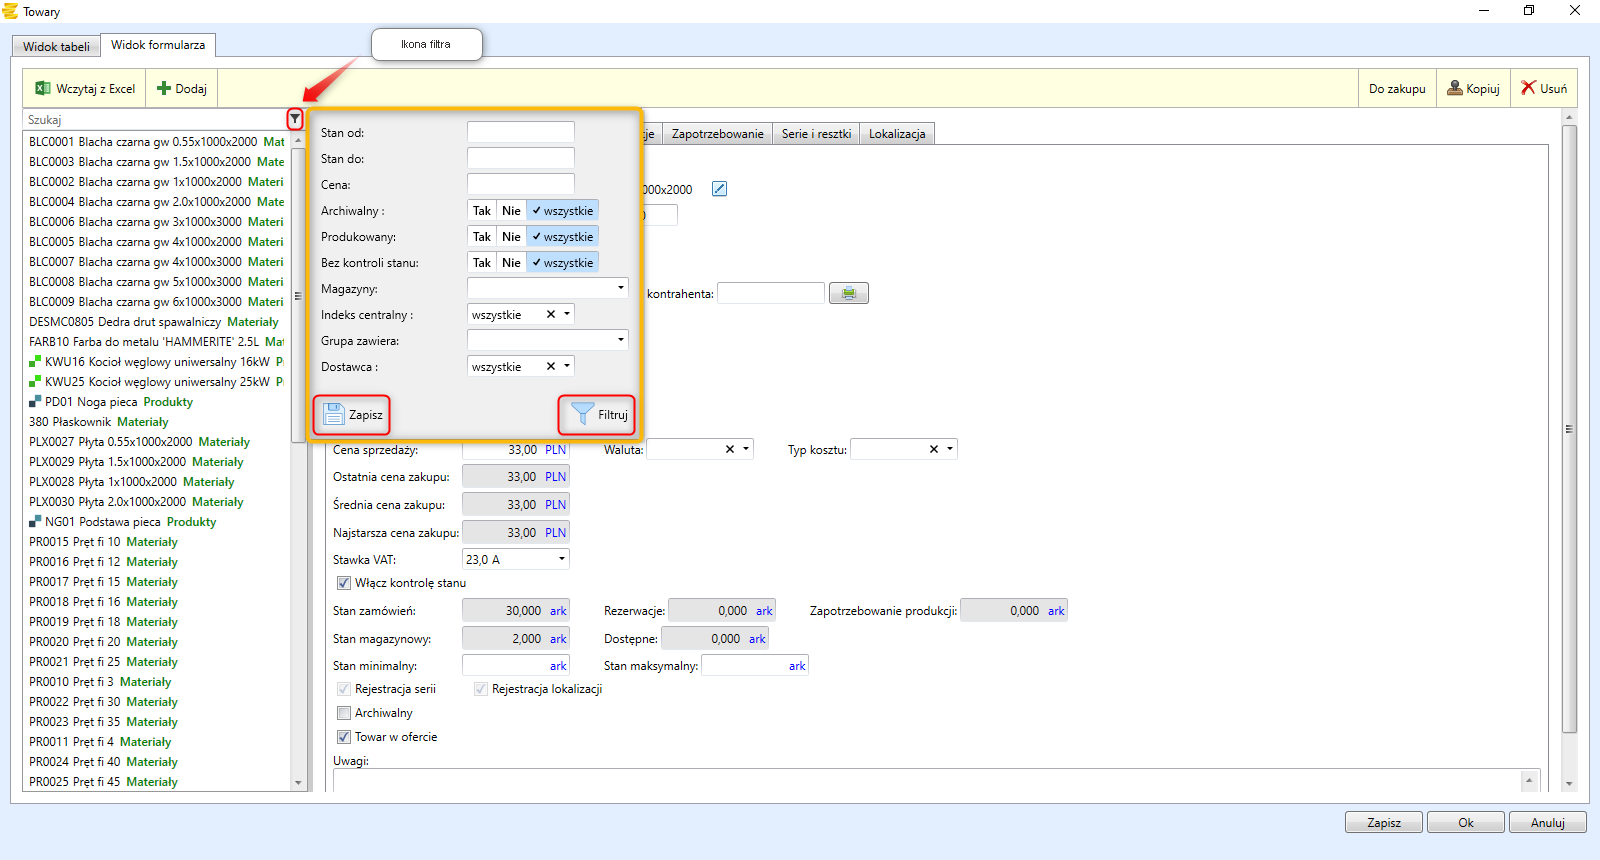Click the Kopiuj user icon
Image resolution: width=1600 pixels, height=860 pixels.
[1455, 88]
